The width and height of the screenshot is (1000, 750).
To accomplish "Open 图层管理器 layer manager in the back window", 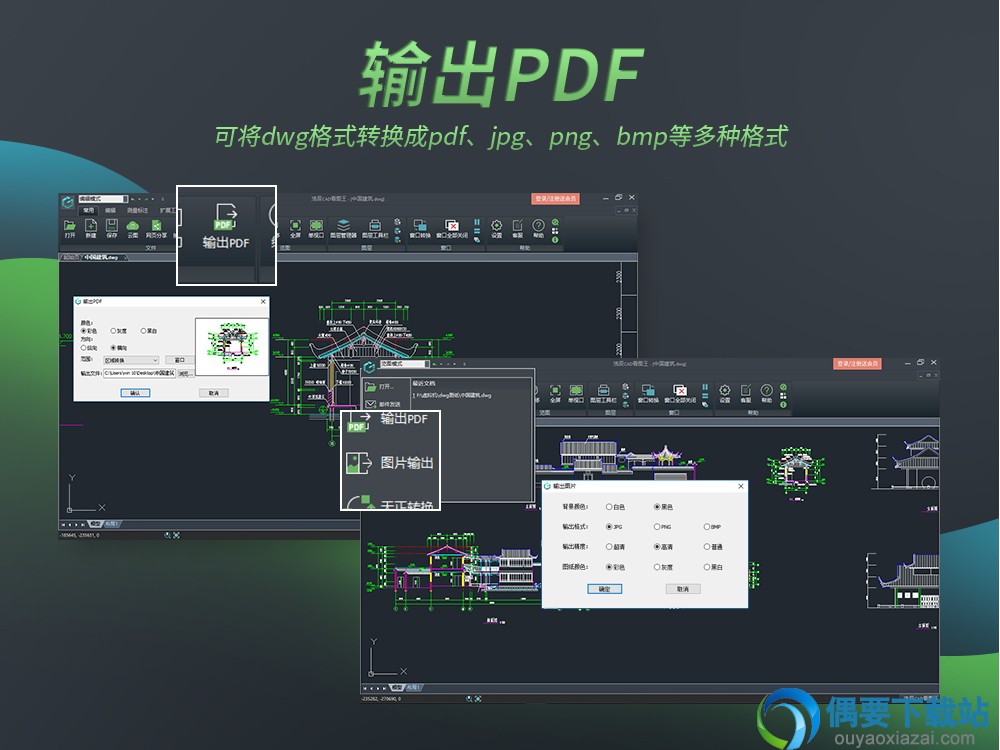I will (343, 226).
